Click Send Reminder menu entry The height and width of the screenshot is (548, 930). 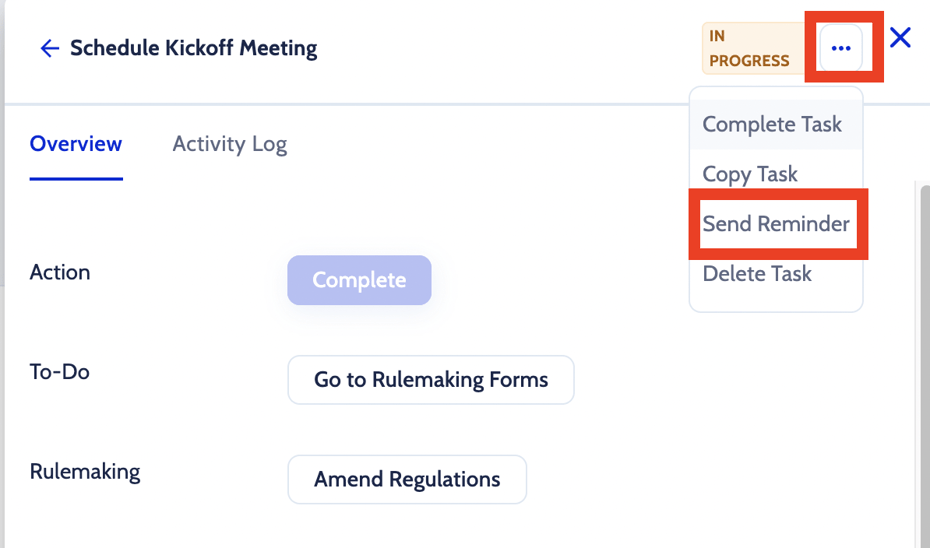pos(776,224)
